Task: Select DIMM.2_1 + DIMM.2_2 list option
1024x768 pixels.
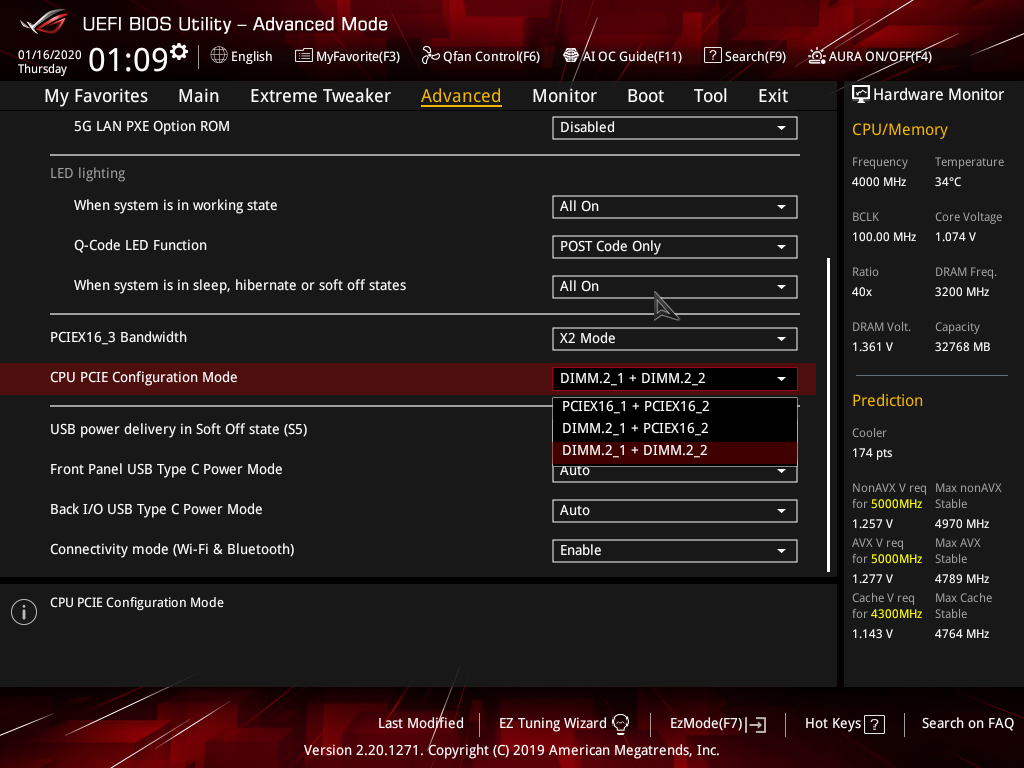Action: click(x=675, y=451)
